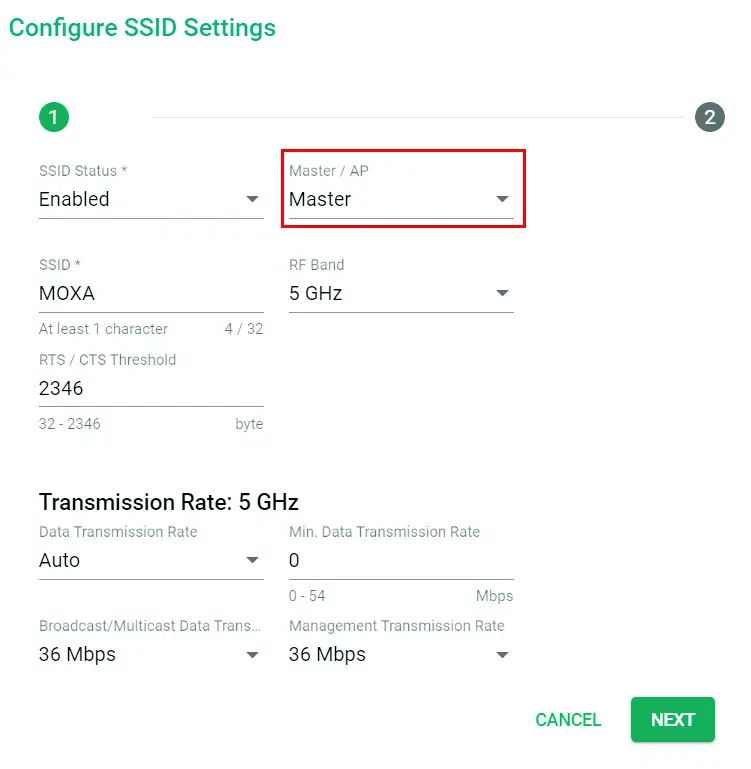Click the Broadcast/Multicast rate dropdown arrow
This screenshot has width=751, height=769.
click(x=253, y=655)
